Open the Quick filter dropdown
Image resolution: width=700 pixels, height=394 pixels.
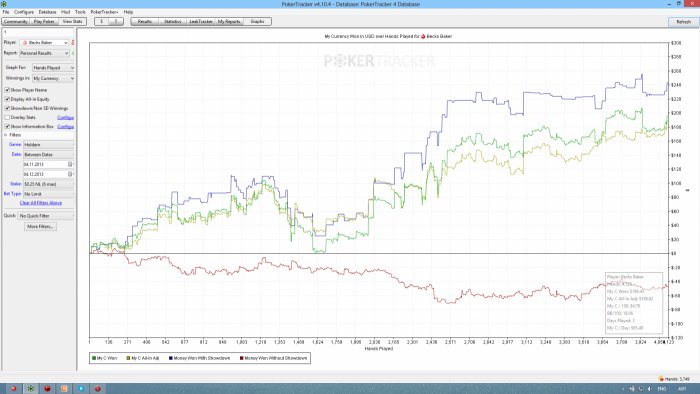[46, 216]
